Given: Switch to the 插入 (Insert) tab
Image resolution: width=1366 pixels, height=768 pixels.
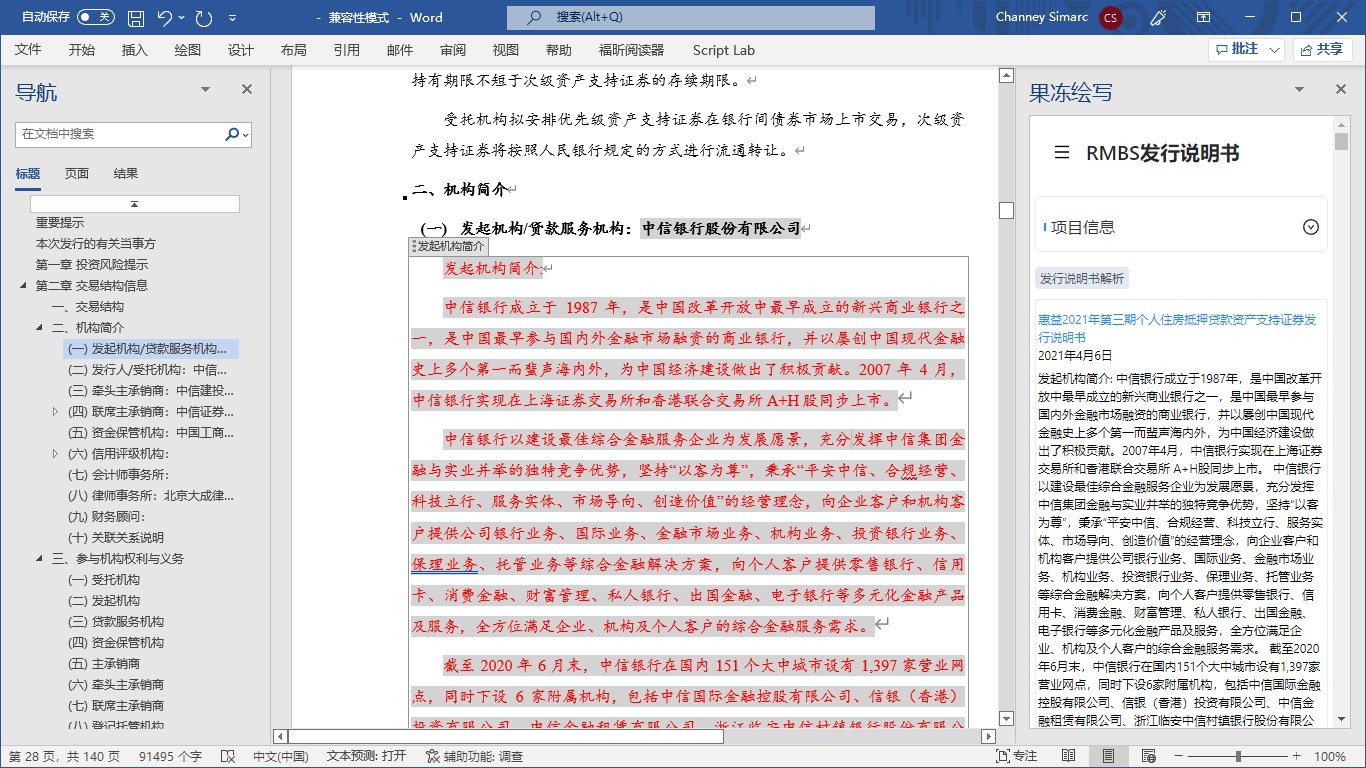Looking at the screenshot, I should coord(134,50).
